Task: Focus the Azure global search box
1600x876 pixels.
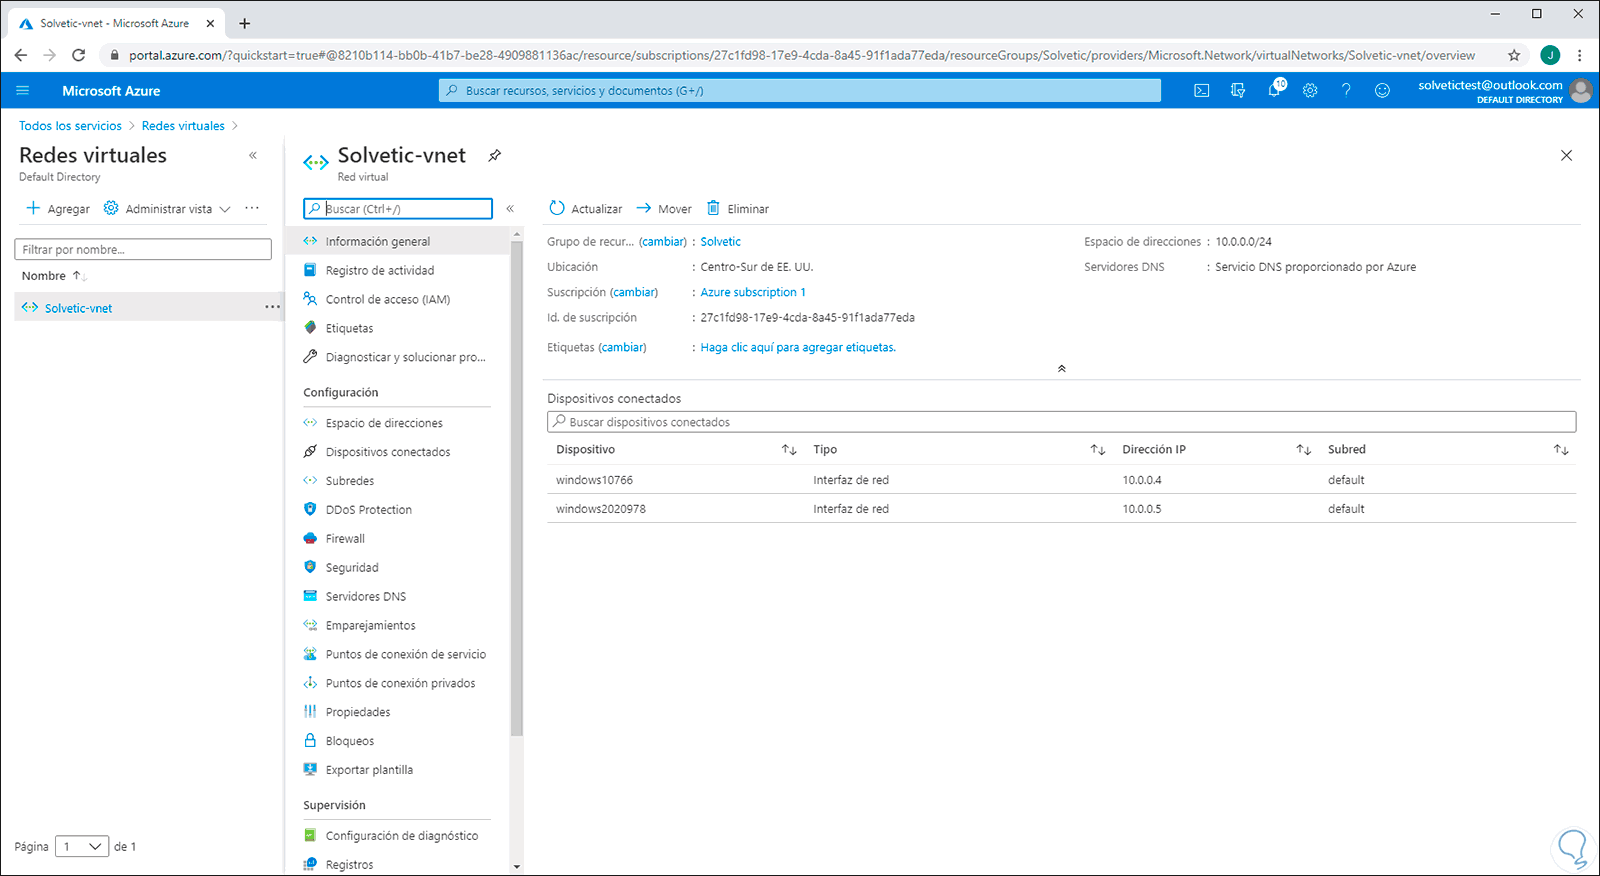Action: [800, 91]
